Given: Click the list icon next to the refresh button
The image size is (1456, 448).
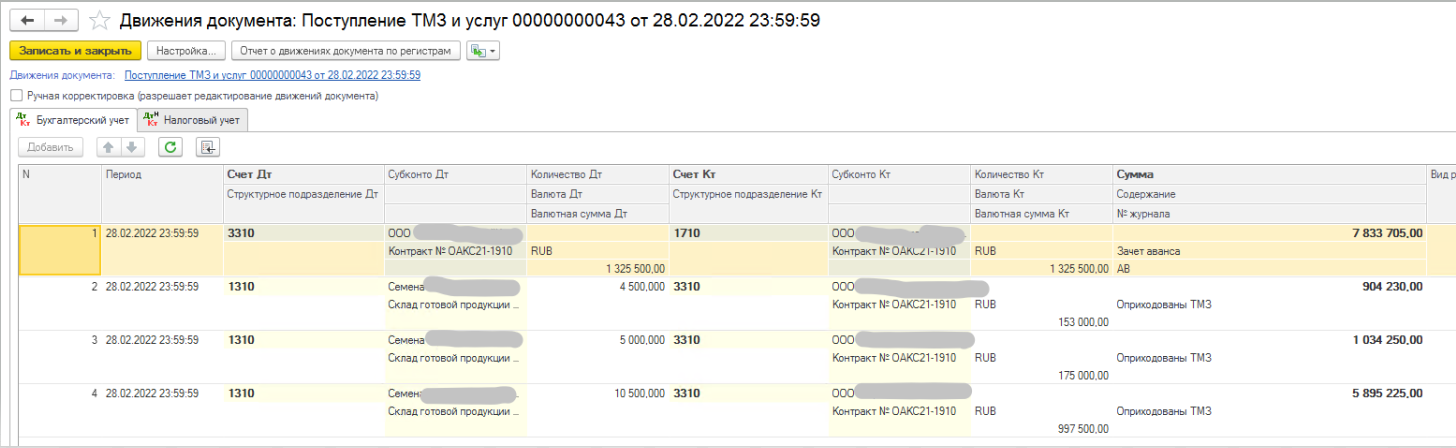Looking at the screenshot, I should [x=208, y=148].
